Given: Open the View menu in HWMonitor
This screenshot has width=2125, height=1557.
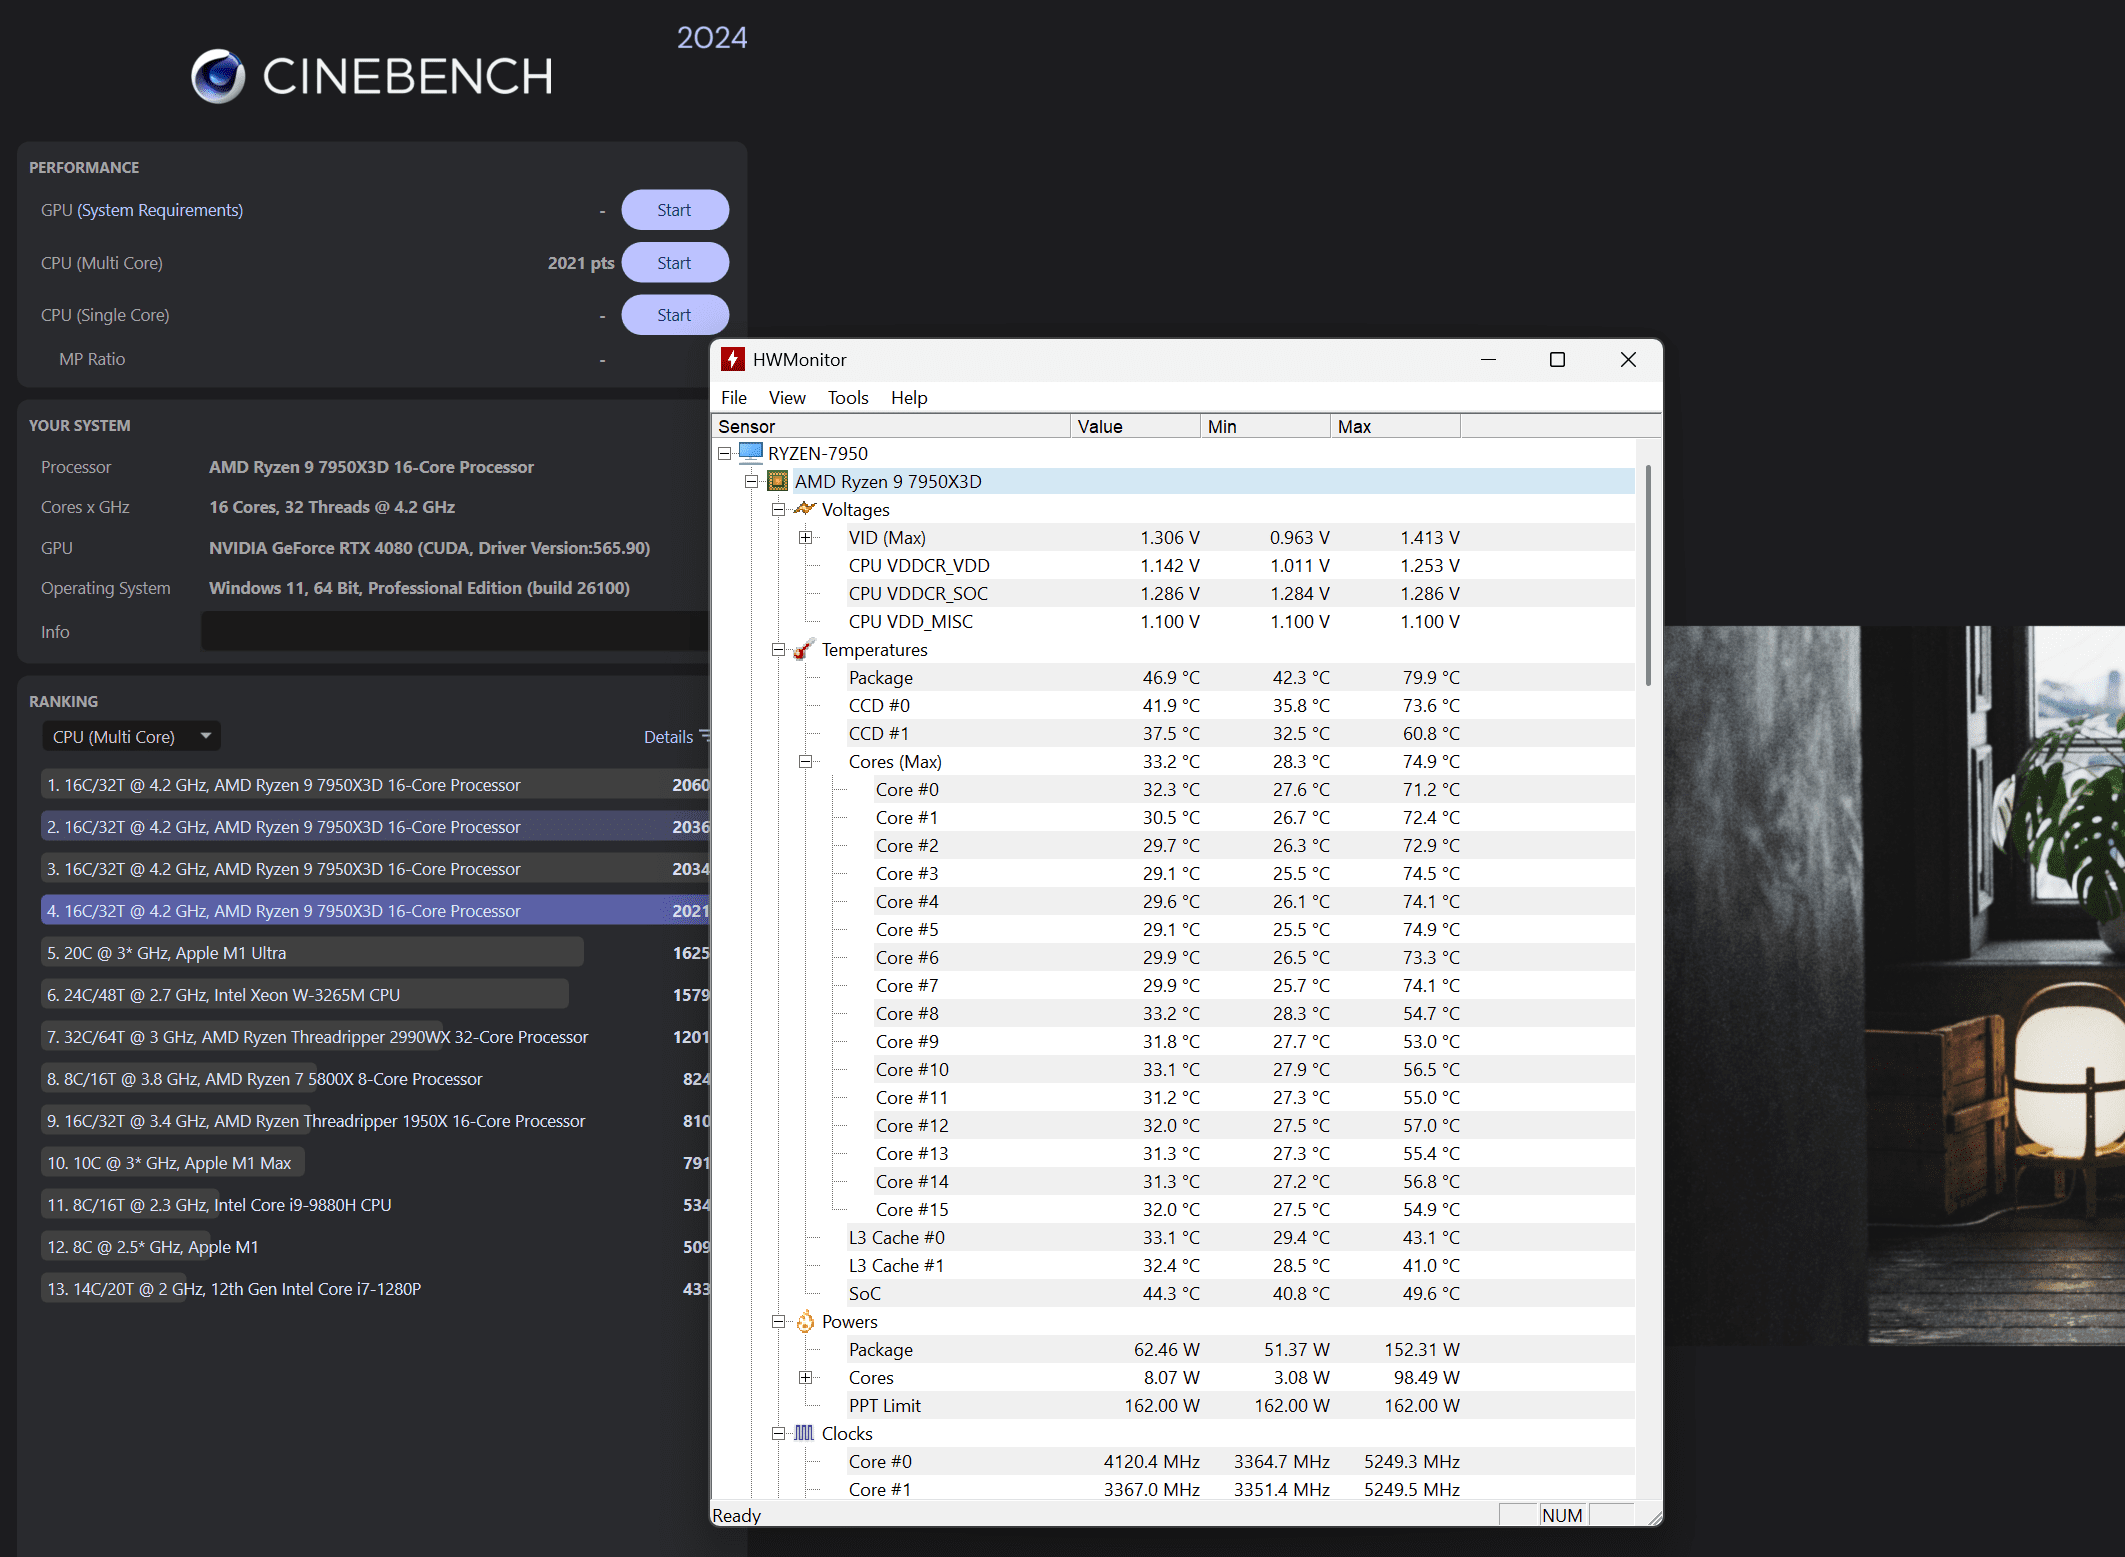Looking at the screenshot, I should pos(787,397).
